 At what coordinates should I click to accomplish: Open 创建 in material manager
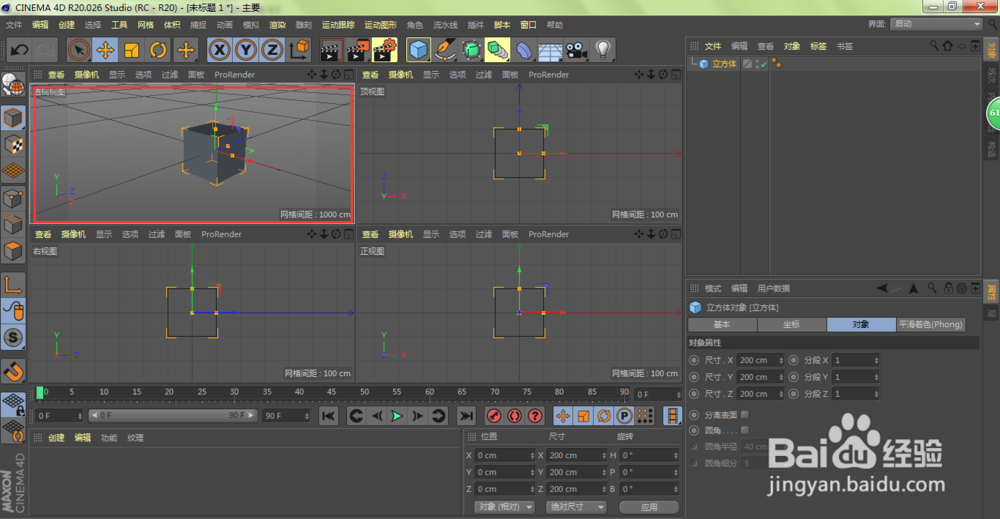56,438
